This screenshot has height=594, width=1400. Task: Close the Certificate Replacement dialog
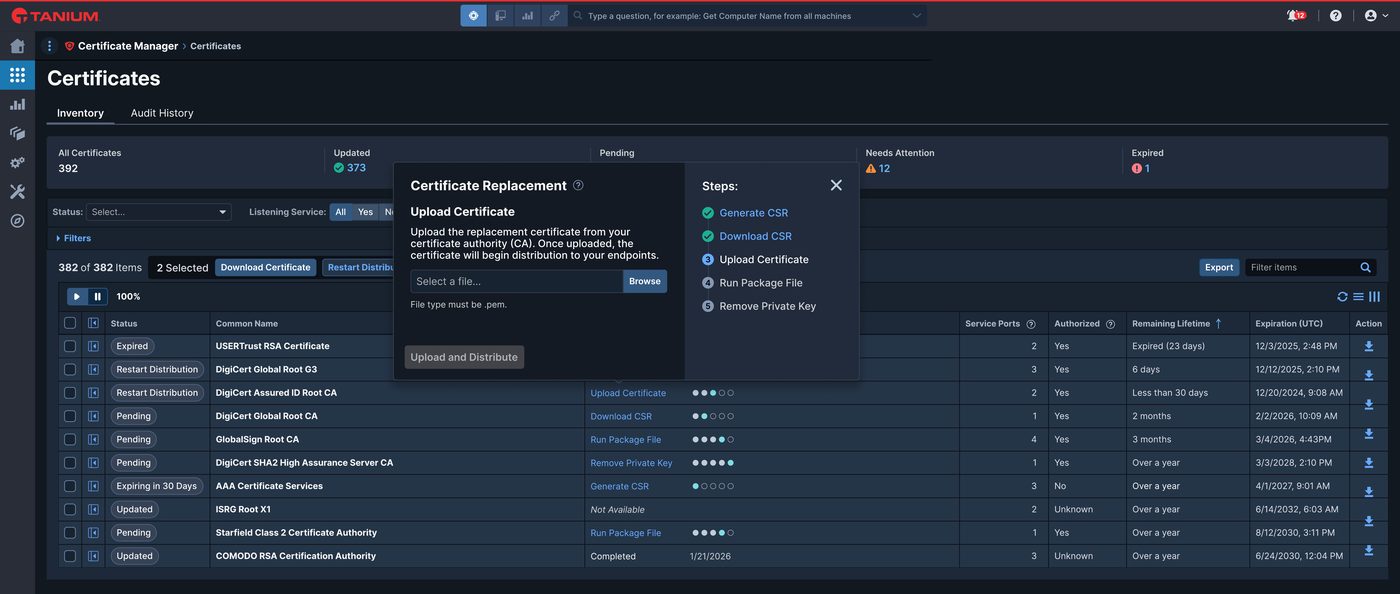click(x=836, y=185)
